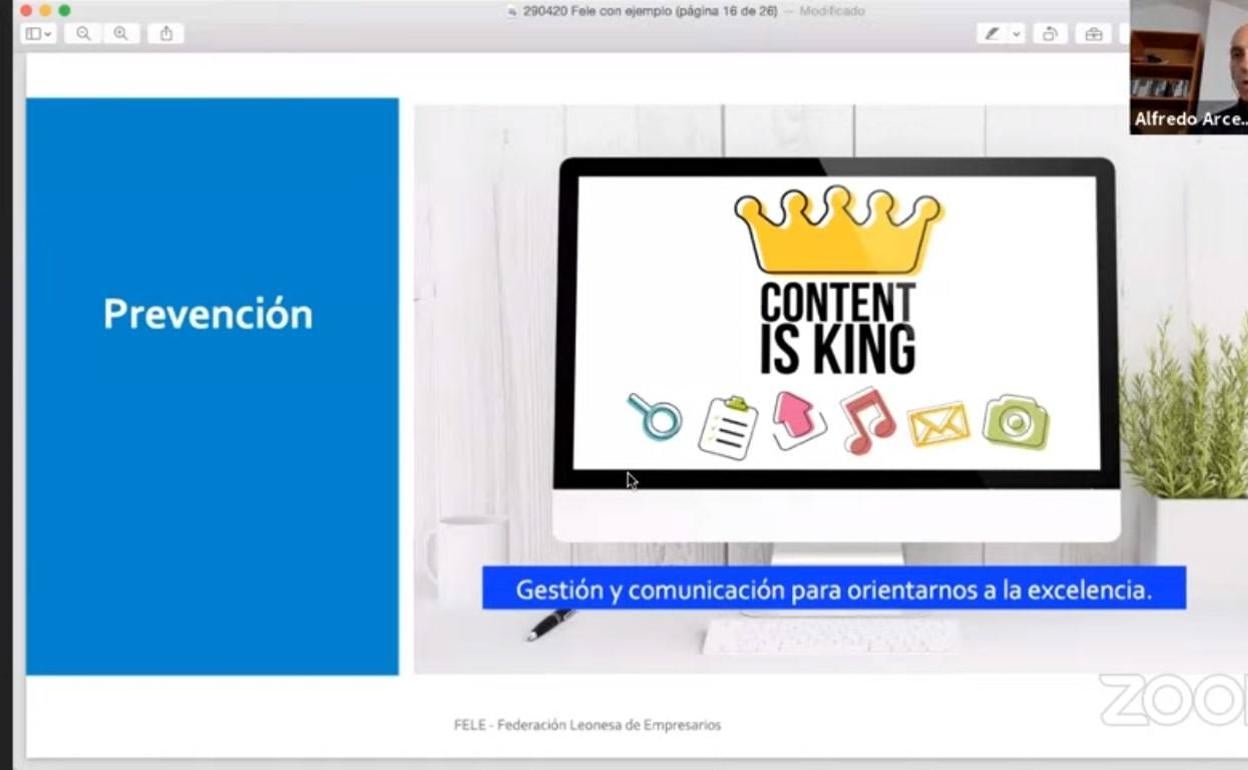
Task: Zoom out of the PDF document
Action: (85, 33)
